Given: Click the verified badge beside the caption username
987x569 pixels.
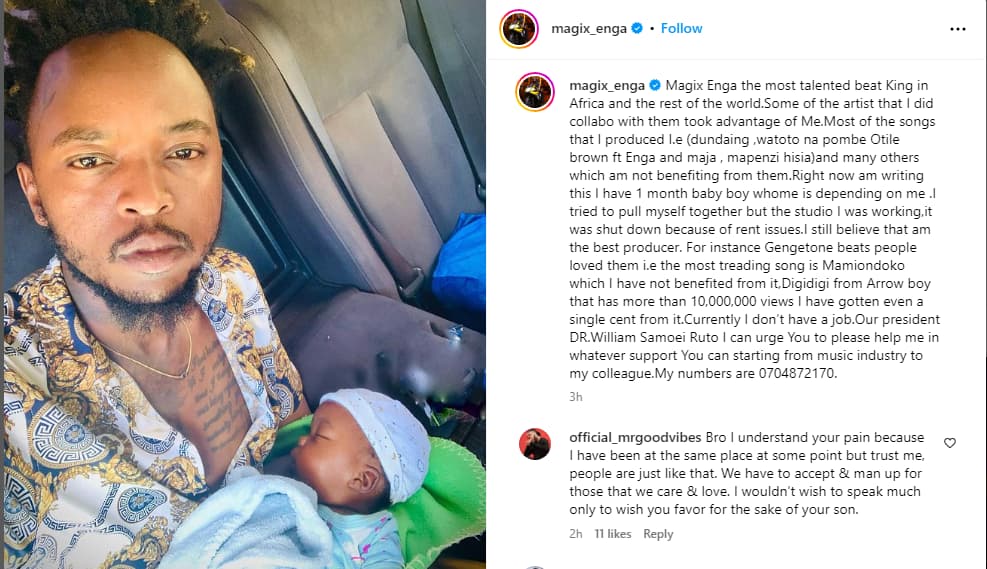Looking at the screenshot, I should point(655,85).
